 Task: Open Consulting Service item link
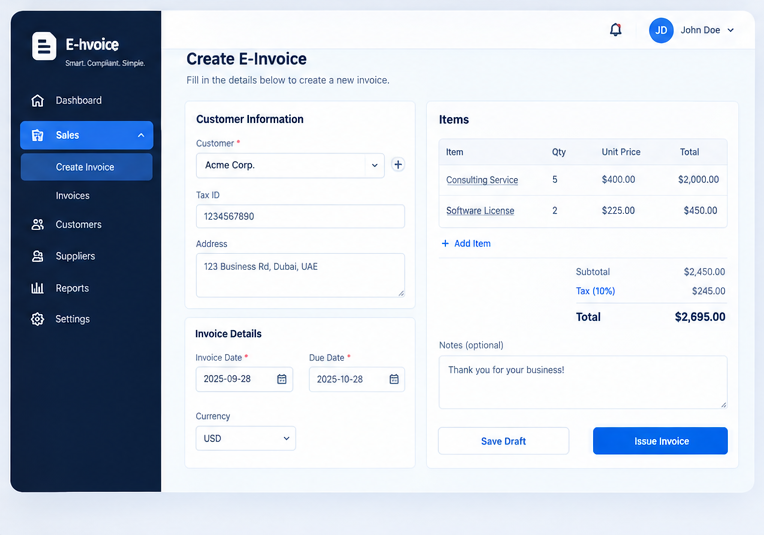coord(482,180)
